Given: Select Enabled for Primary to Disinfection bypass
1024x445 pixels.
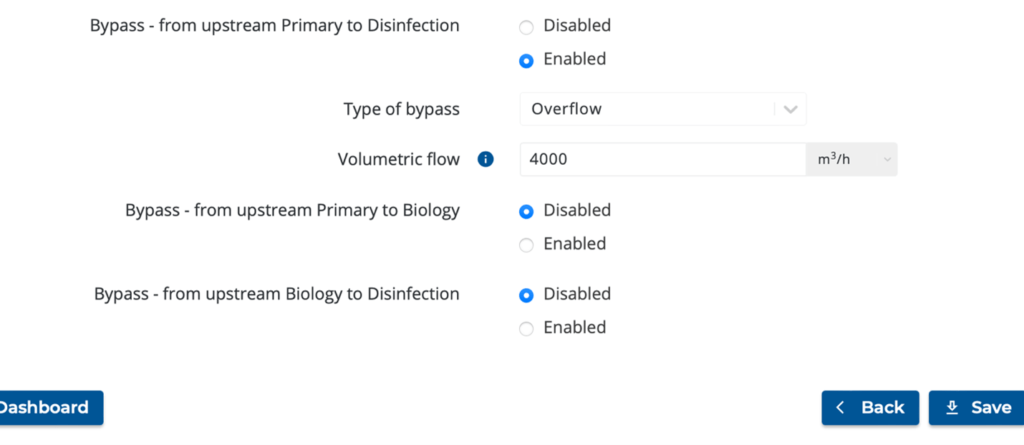Looking at the screenshot, I should pyautogui.click(x=526, y=61).
